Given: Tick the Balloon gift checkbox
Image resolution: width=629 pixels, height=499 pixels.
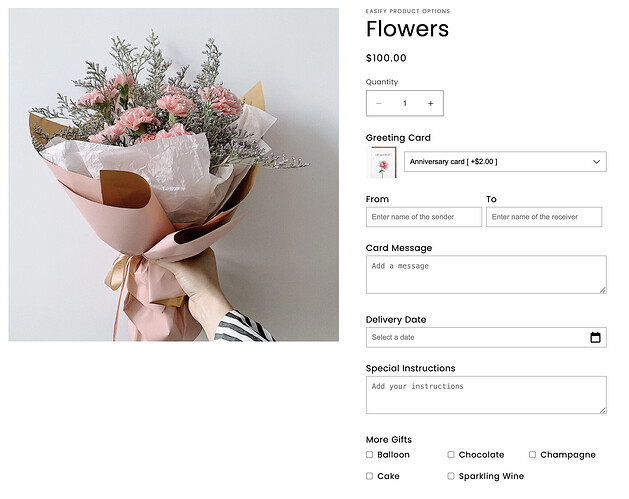Looking at the screenshot, I should (x=370, y=455).
